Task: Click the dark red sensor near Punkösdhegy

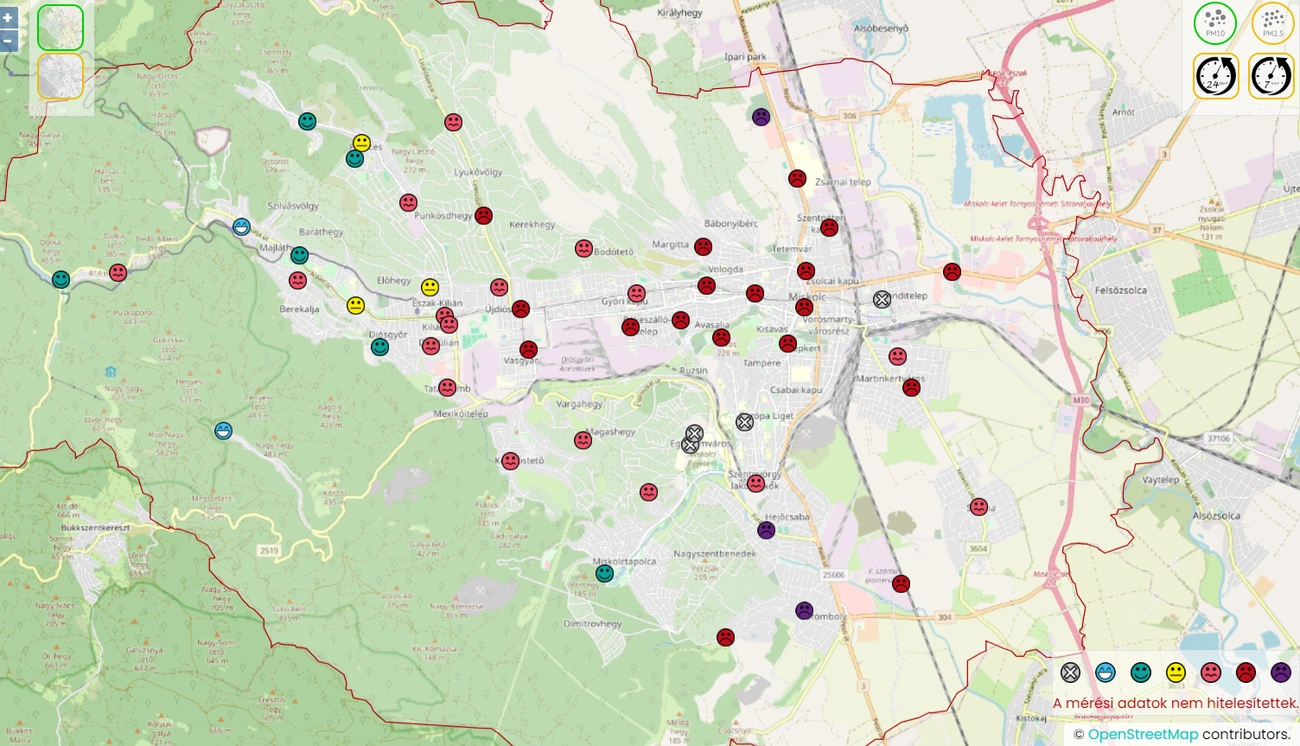Action: 483,215
